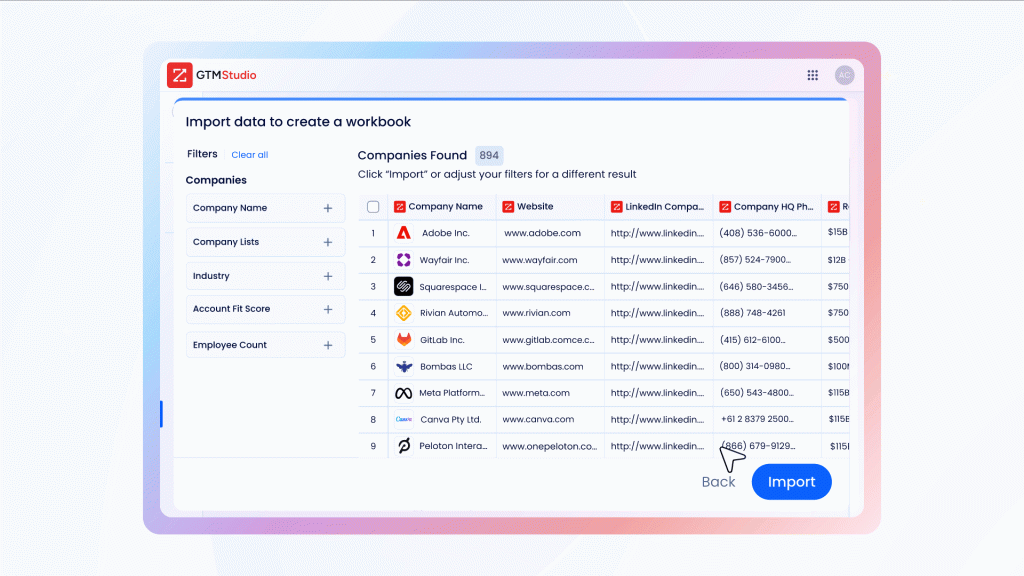Click the Wayfair logo icon
This screenshot has width=1024, height=576.
point(403,260)
